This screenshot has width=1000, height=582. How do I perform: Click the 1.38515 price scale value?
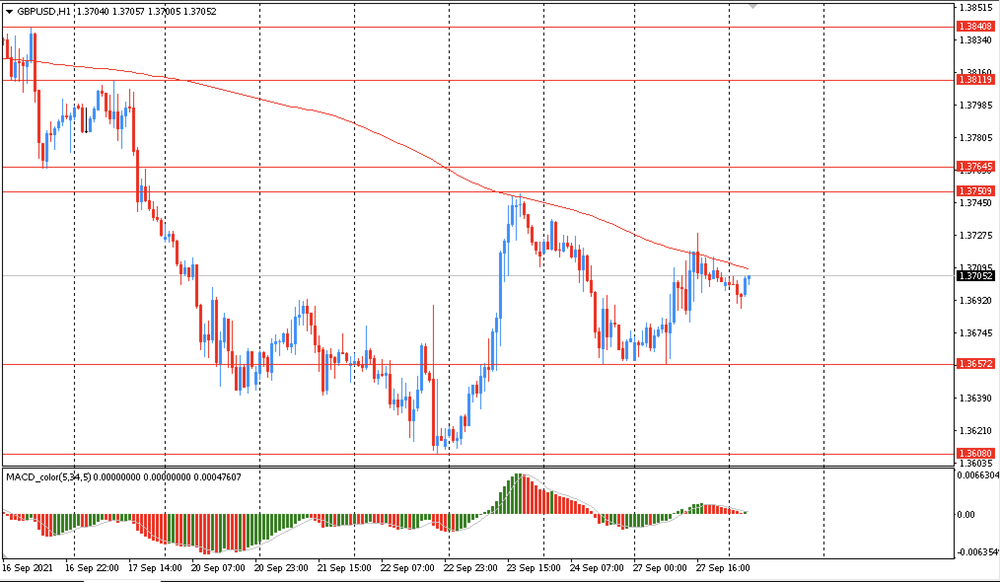pos(976,8)
